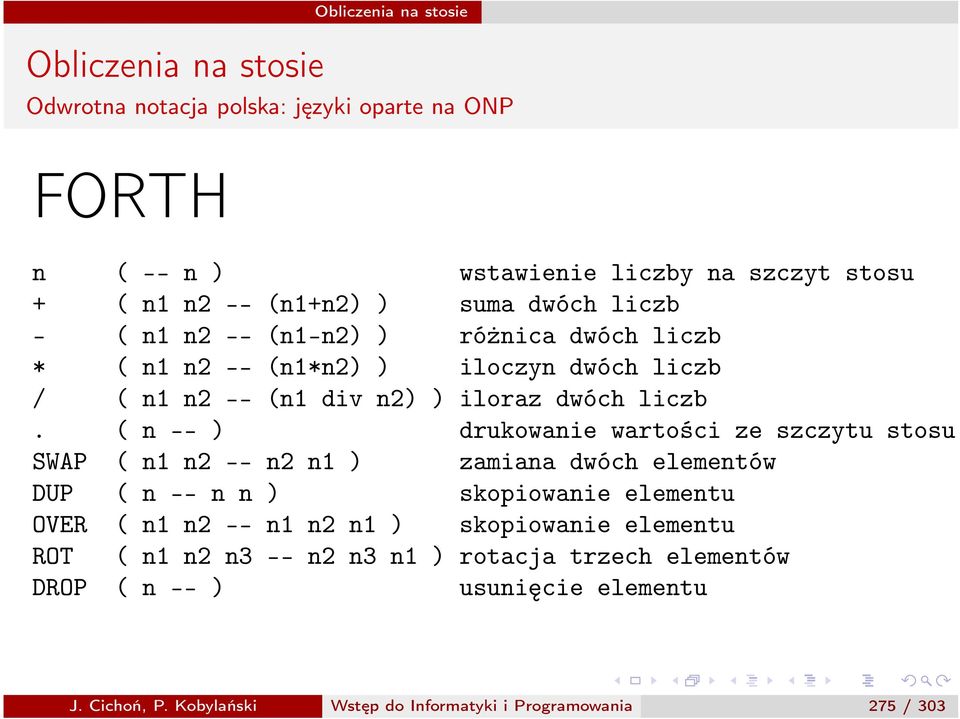Click the subtitle 'Odwrotna notacja polska: języki oparte na ONP'
Screen dimensions: 960x719
tap(269, 107)
